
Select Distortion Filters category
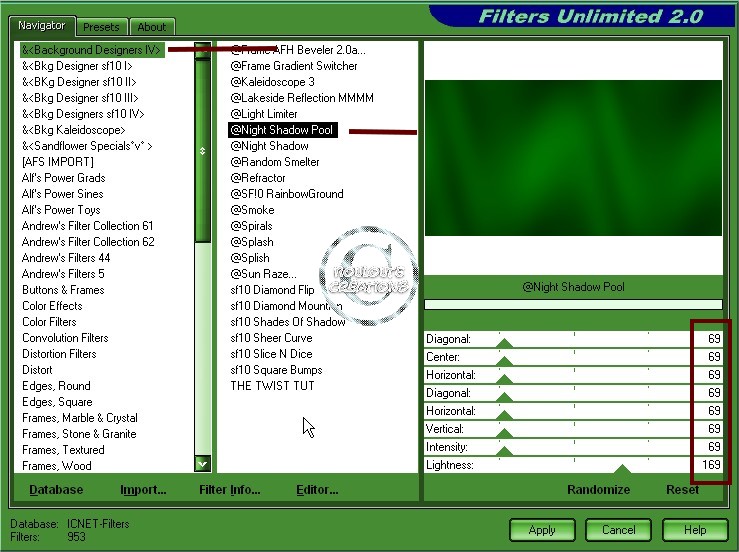point(59,354)
